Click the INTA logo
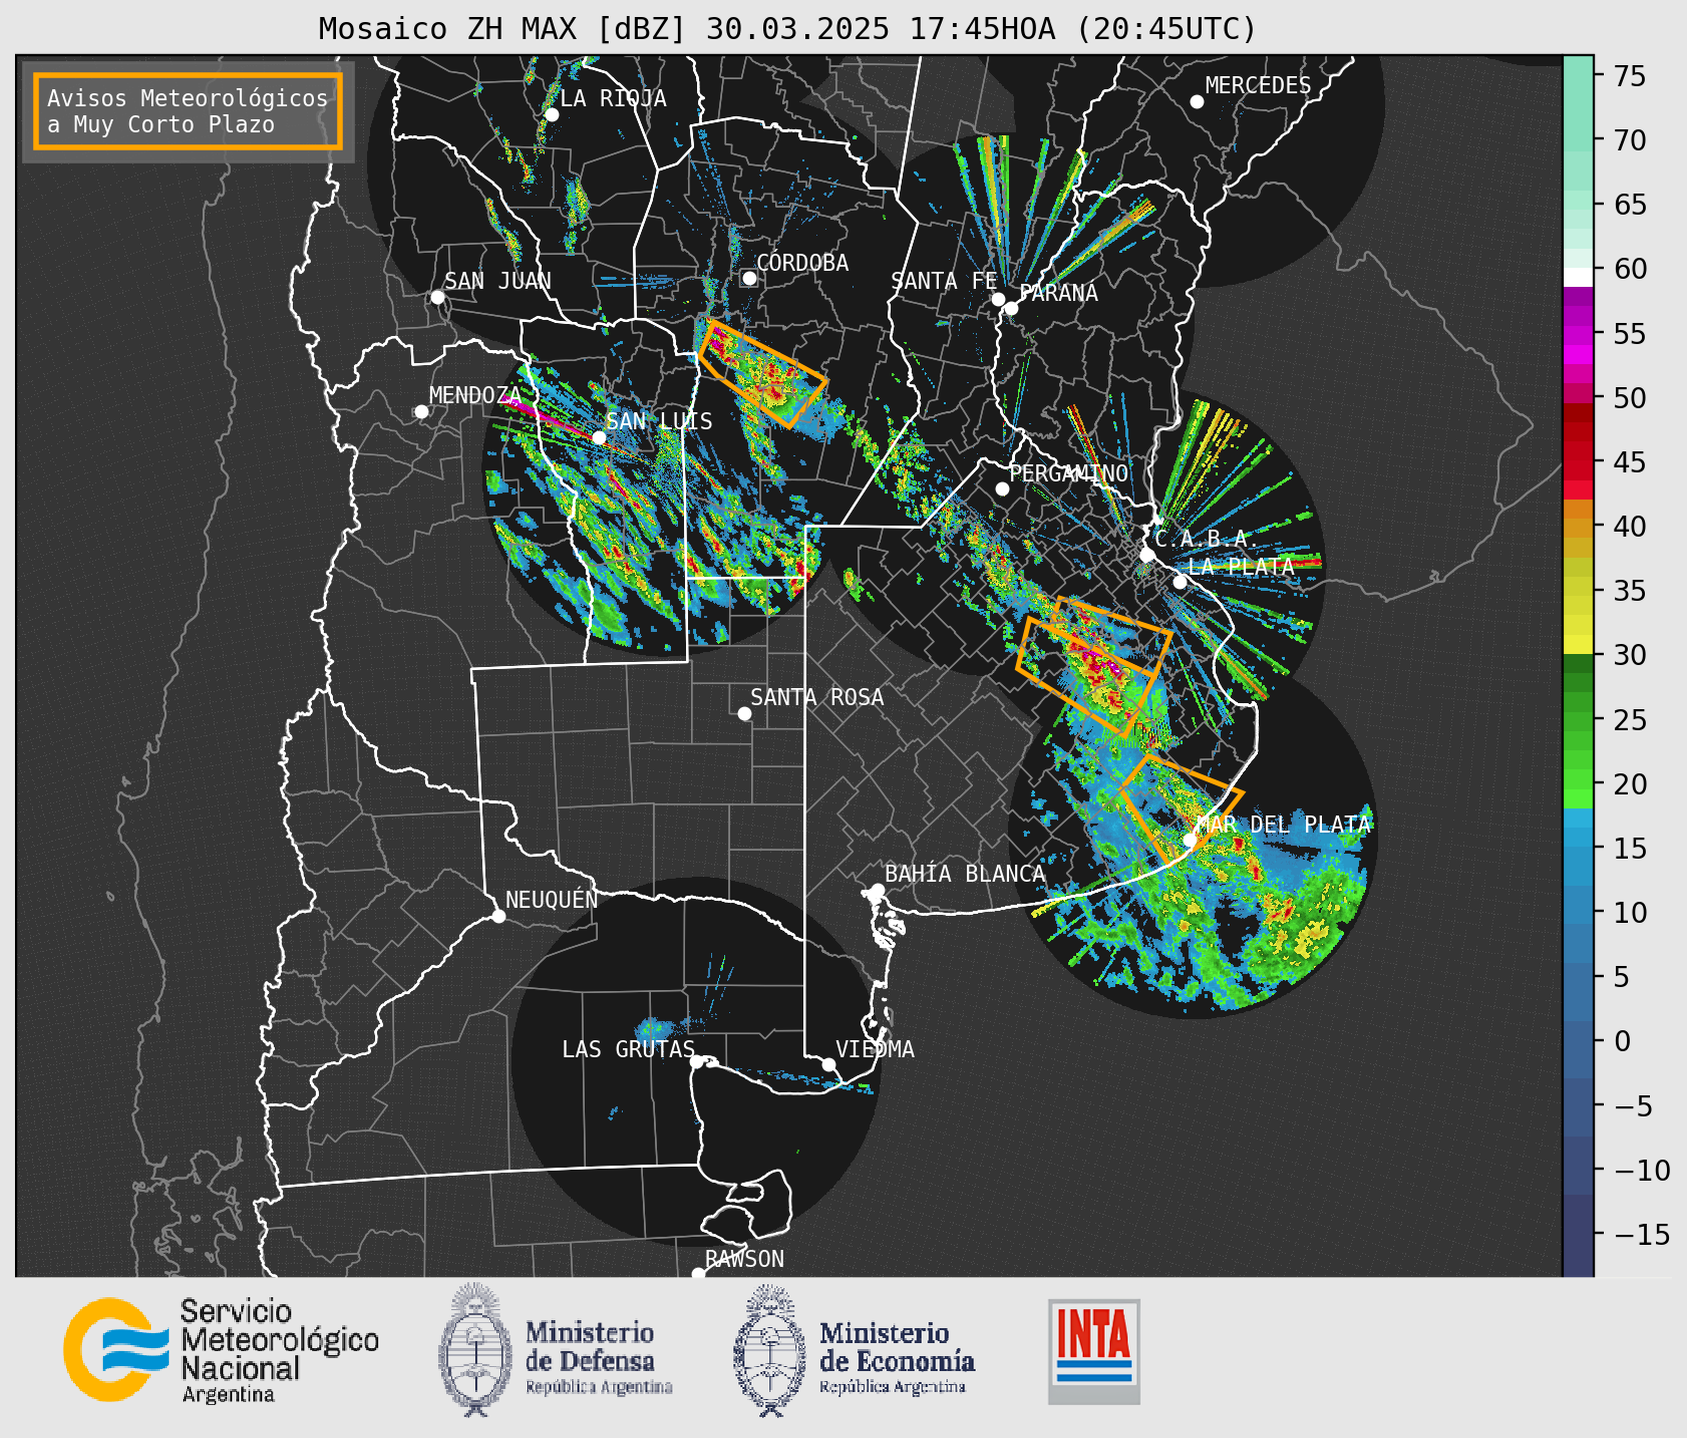 click(x=1094, y=1351)
